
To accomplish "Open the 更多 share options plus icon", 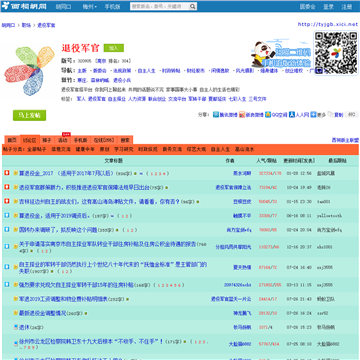I will pos(313,115).
